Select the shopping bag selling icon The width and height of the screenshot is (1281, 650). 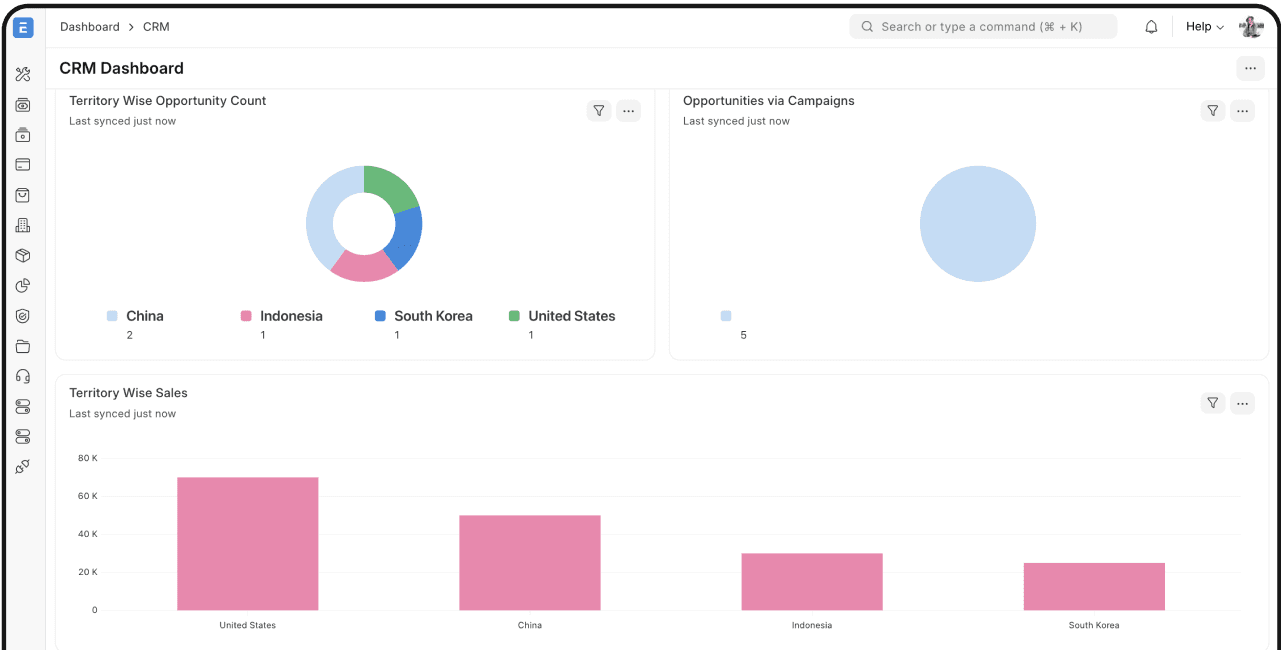(x=23, y=195)
